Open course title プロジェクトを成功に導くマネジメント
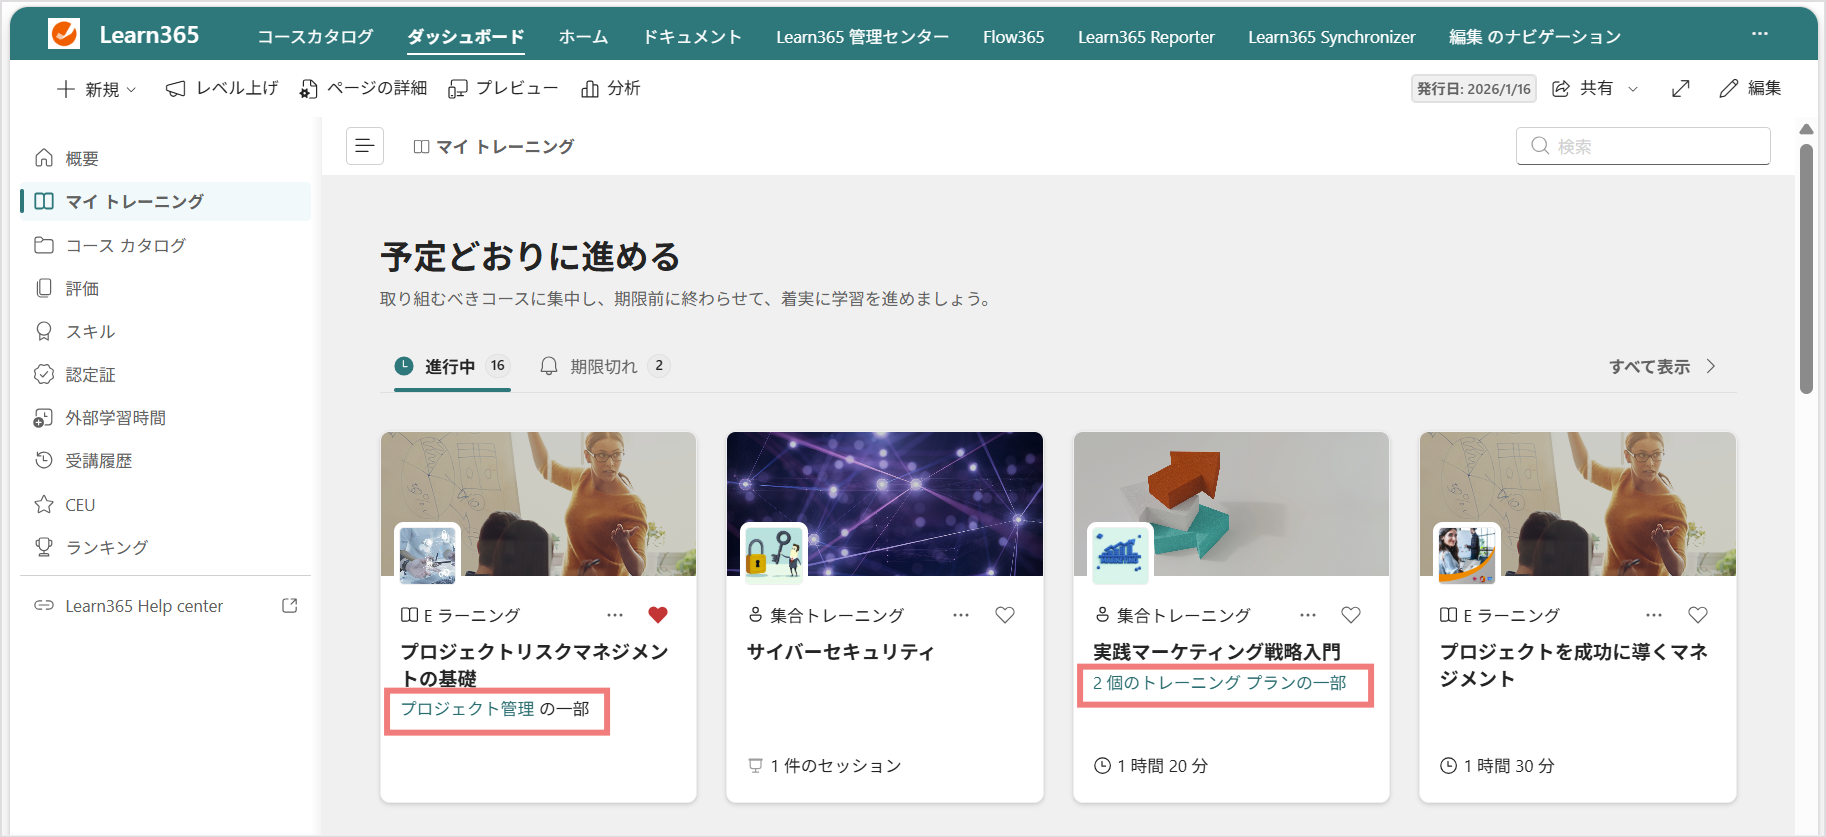Viewport: 1826px width, 837px height. [x=1574, y=665]
